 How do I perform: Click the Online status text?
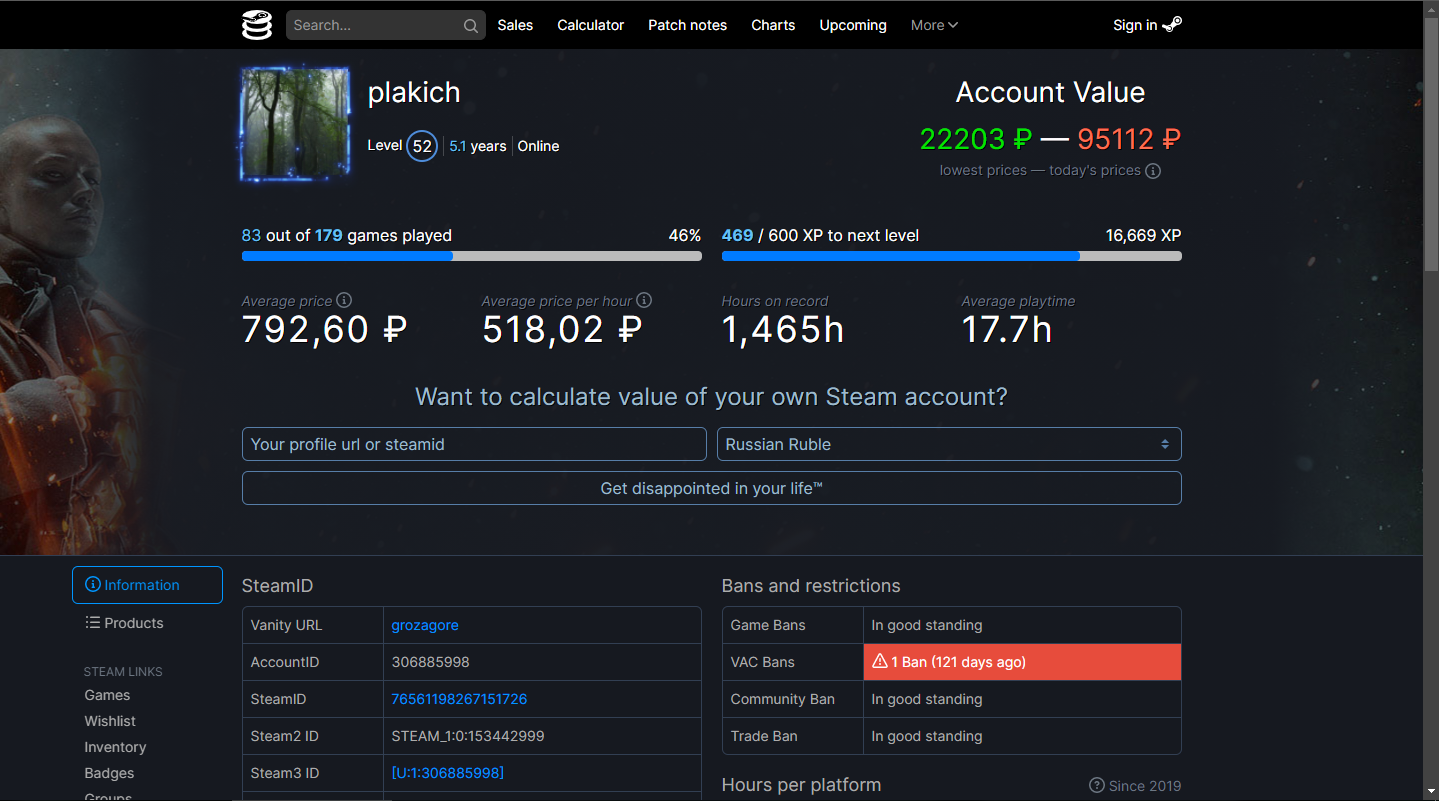click(x=538, y=146)
